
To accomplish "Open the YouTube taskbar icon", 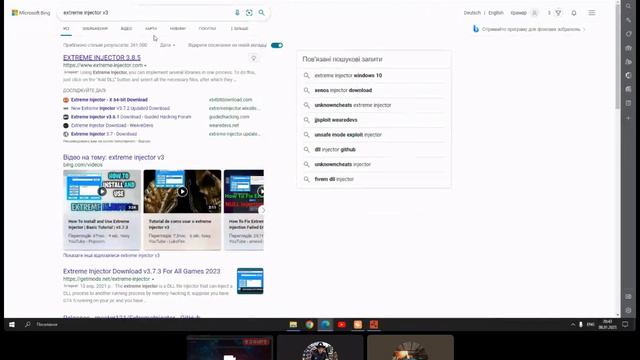I will [342, 324].
